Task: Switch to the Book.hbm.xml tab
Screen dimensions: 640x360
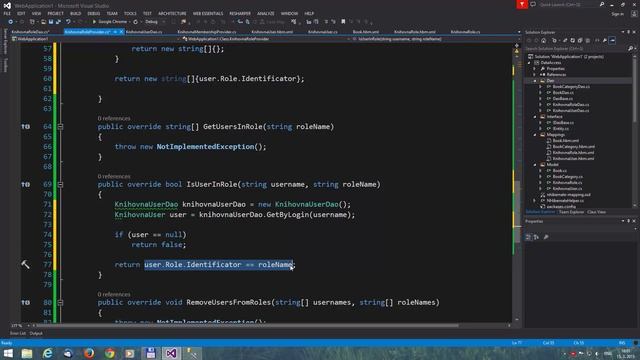Action: click(x=366, y=32)
